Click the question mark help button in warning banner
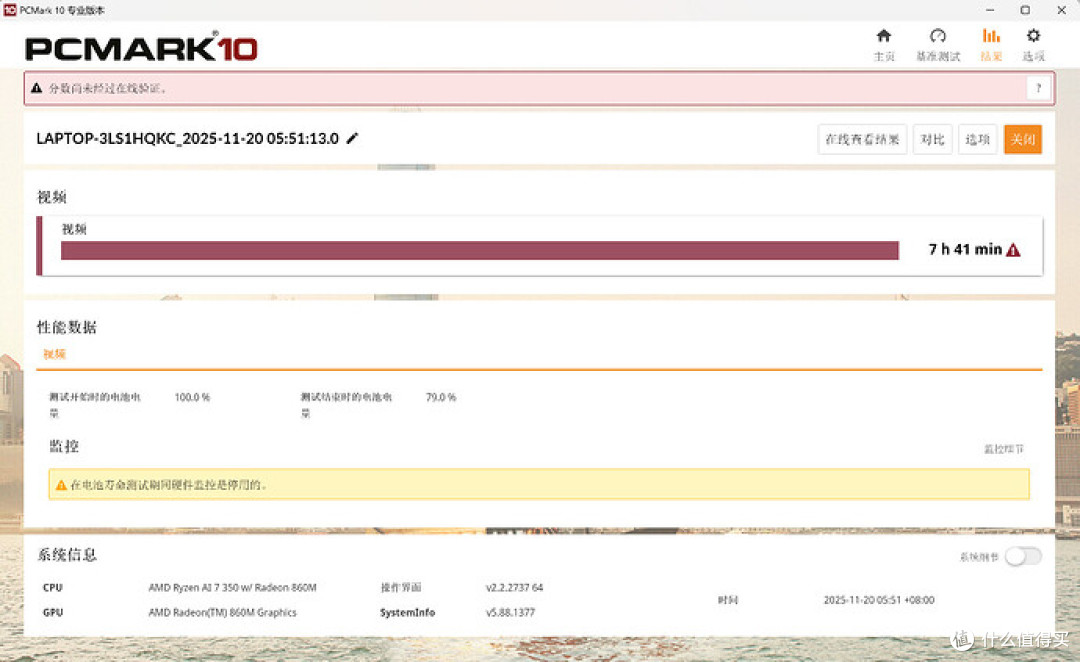Viewport: 1080px width, 662px height. (1038, 88)
